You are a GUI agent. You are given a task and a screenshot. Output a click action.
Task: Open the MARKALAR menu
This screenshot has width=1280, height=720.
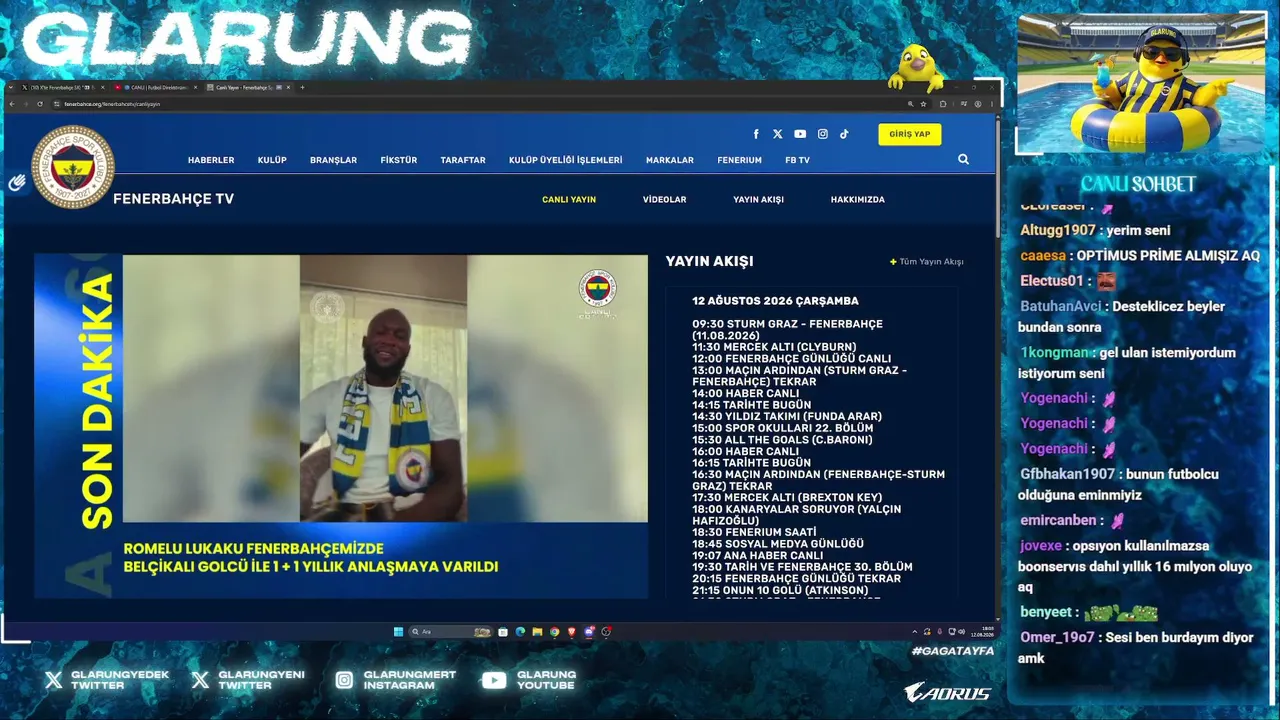(670, 160)
